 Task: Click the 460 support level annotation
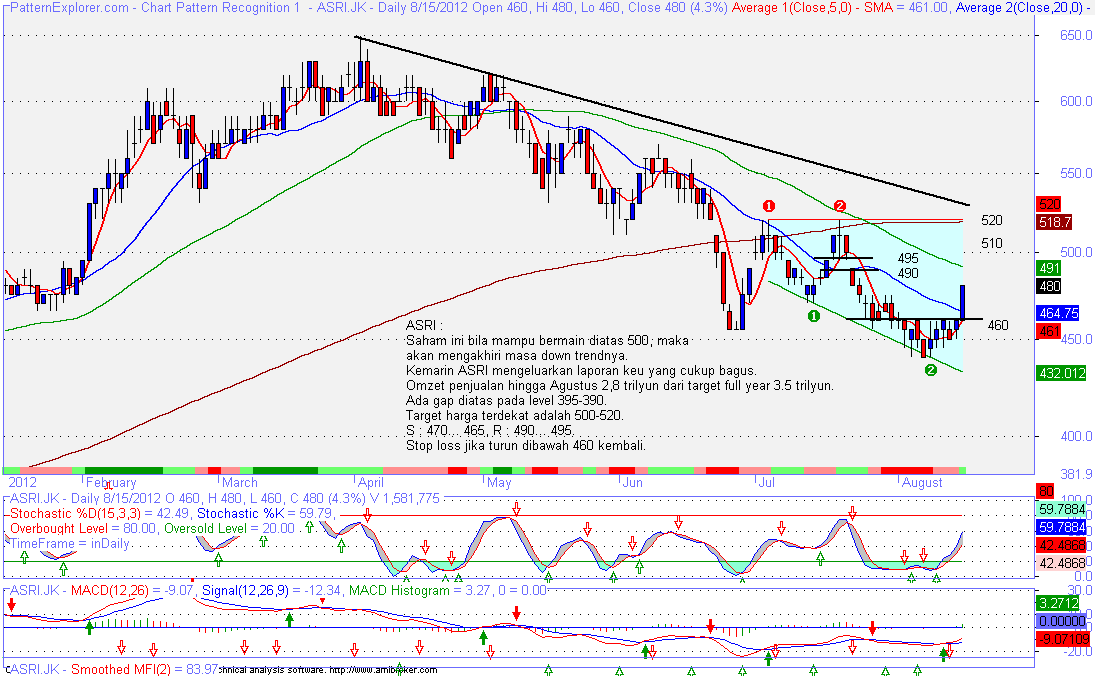[x=998, y=325]
